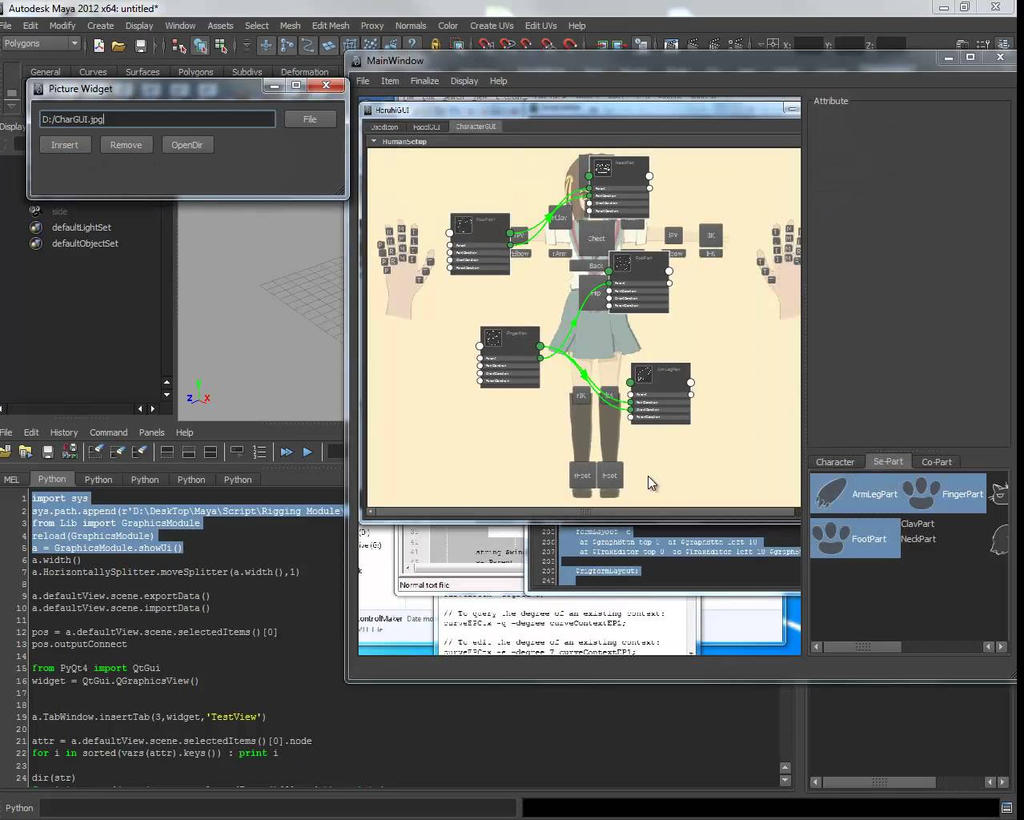
Task: Click the File button in Picture Widget
Action: (310, 119)
